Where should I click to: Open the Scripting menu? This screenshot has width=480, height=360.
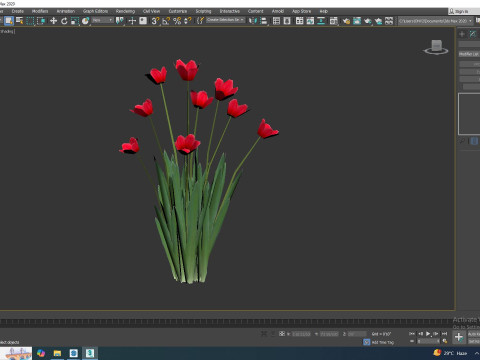pos(203,11)
